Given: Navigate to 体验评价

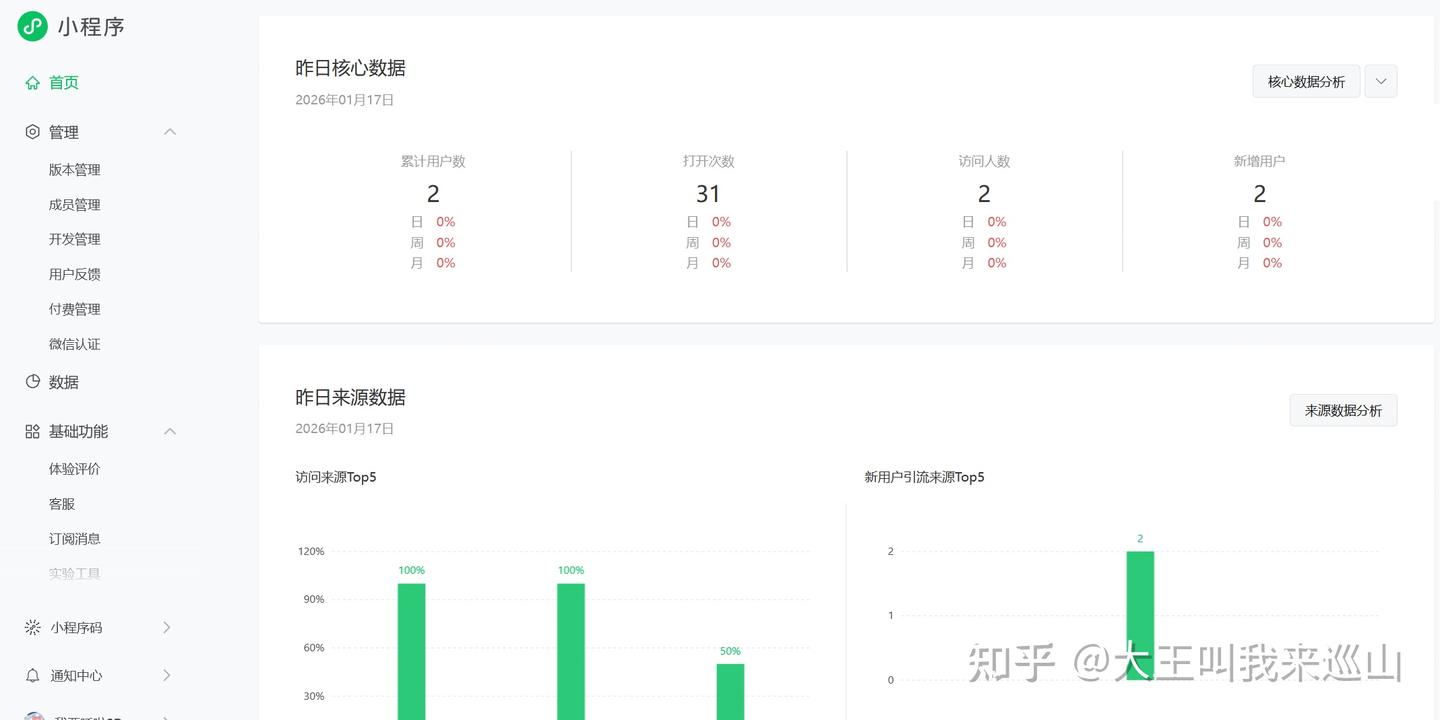Looking at the screenshot, I should point(75,469).
